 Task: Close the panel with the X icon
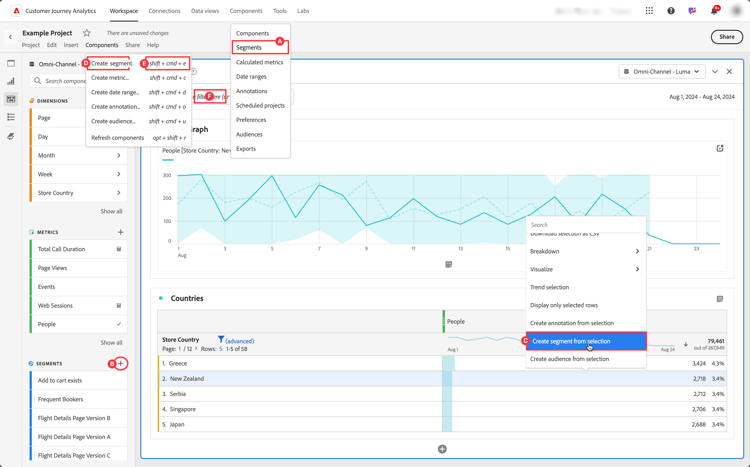(729, 71)
